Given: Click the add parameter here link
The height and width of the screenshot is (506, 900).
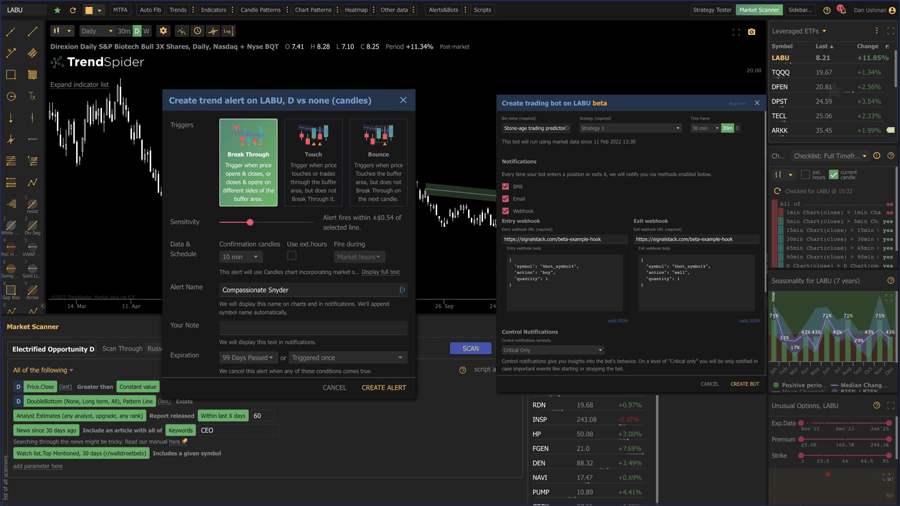Looking at the screenshot, I should click(38, 466).
